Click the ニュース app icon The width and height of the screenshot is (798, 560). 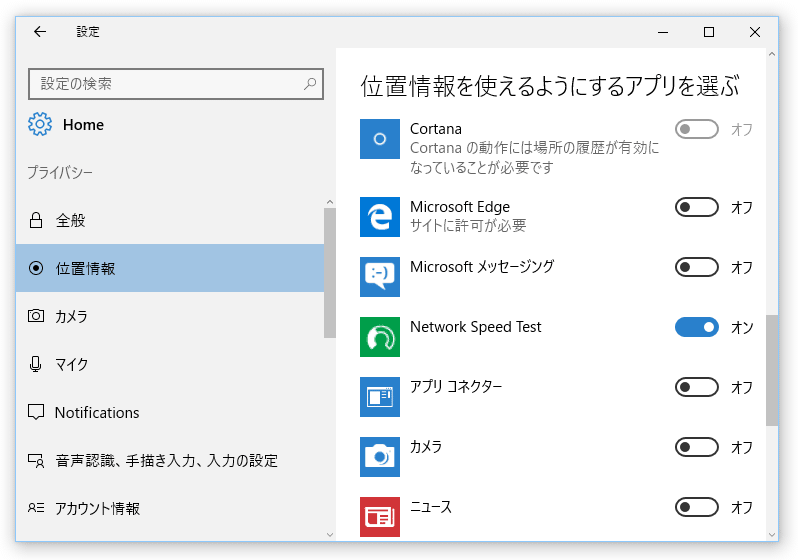(x=380, y=517)
